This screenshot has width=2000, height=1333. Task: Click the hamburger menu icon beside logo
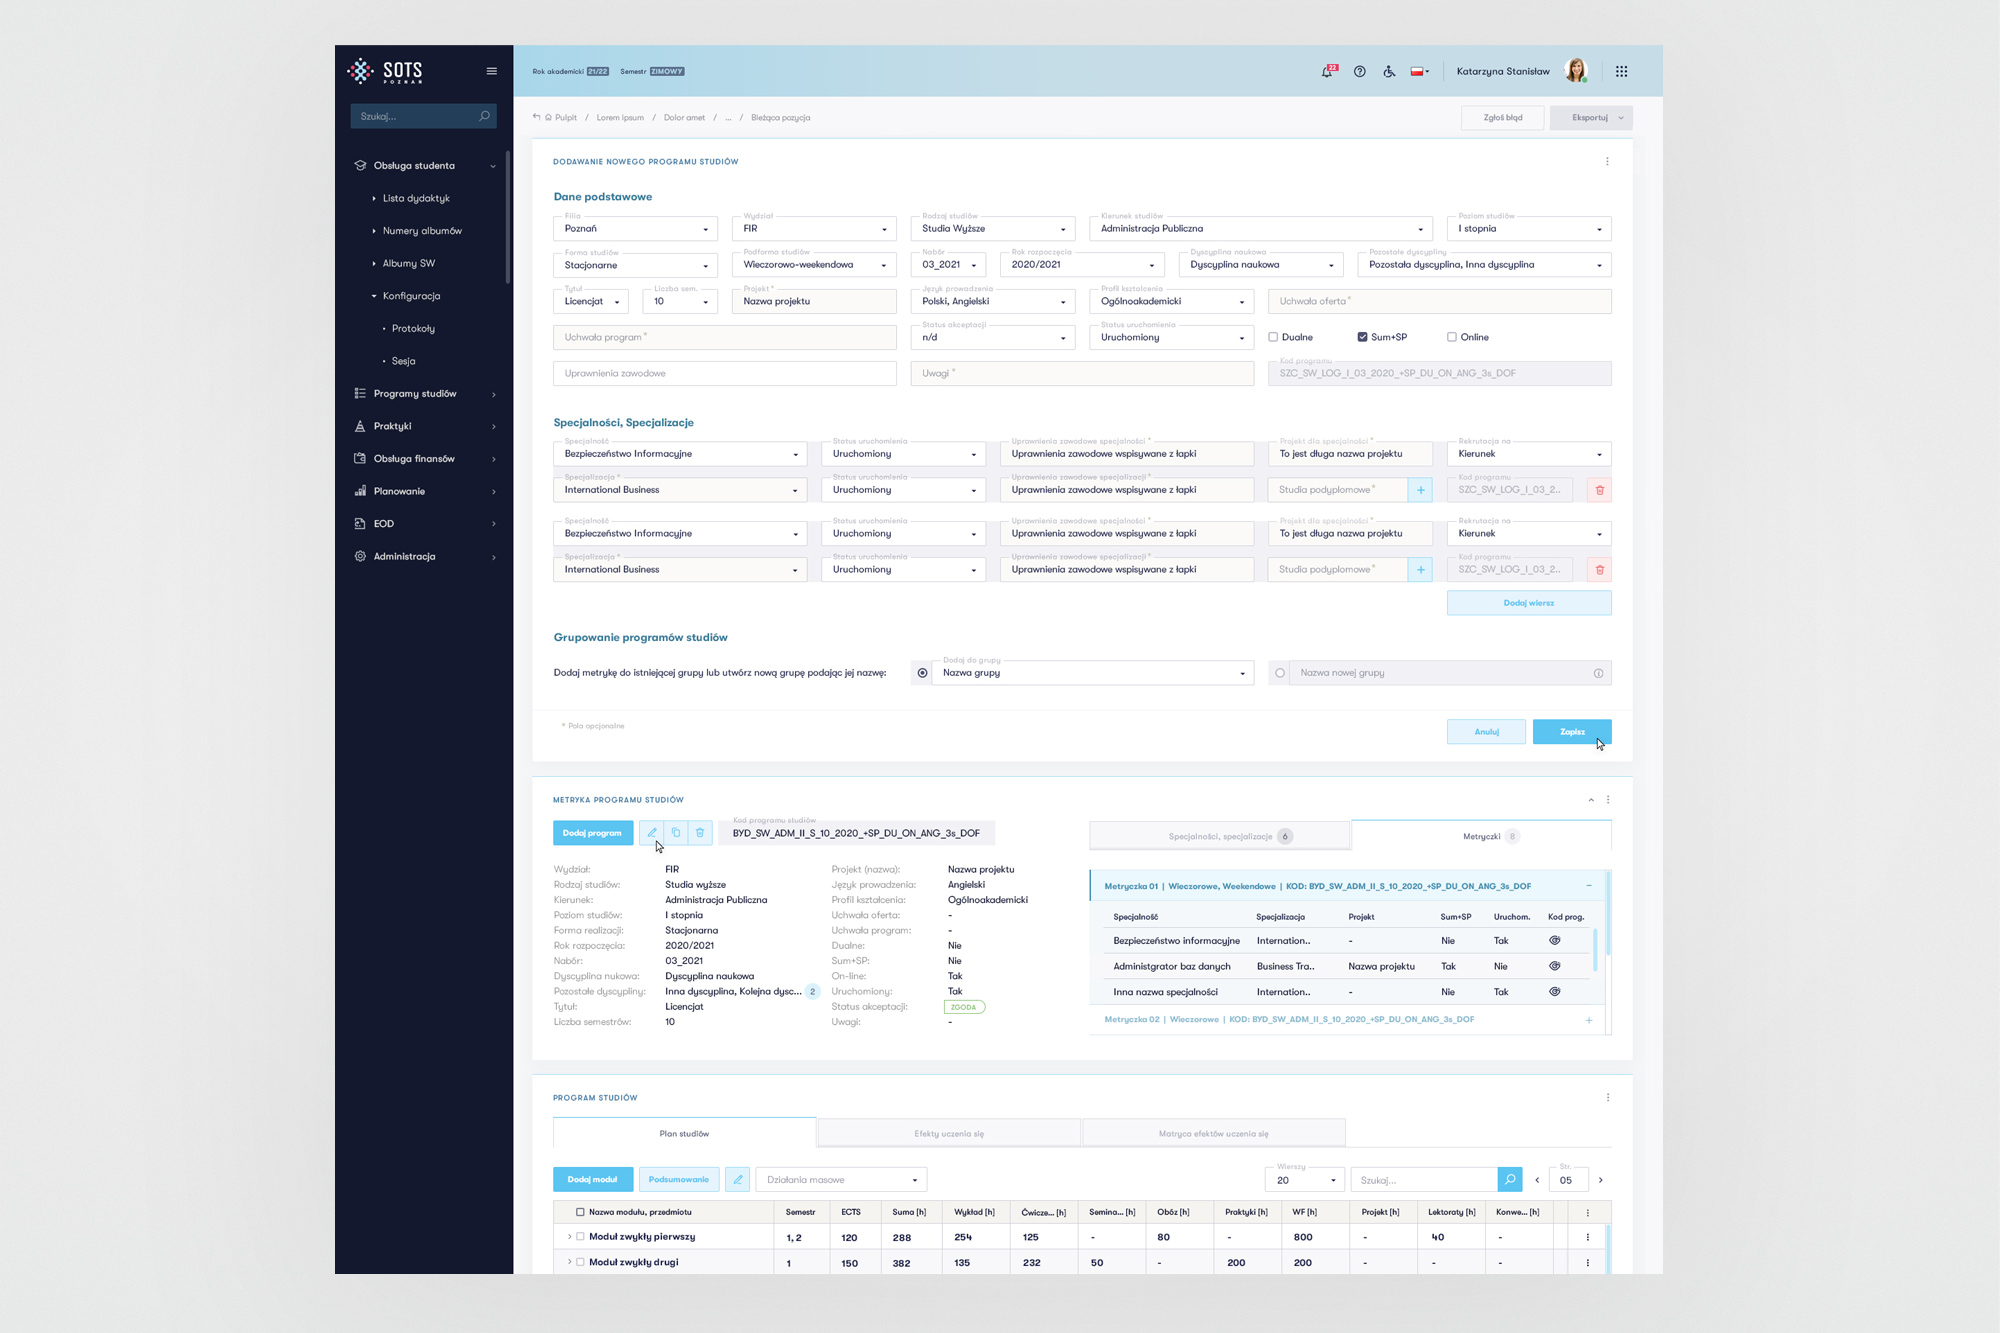pyautogui.click(x=491, y=71)
